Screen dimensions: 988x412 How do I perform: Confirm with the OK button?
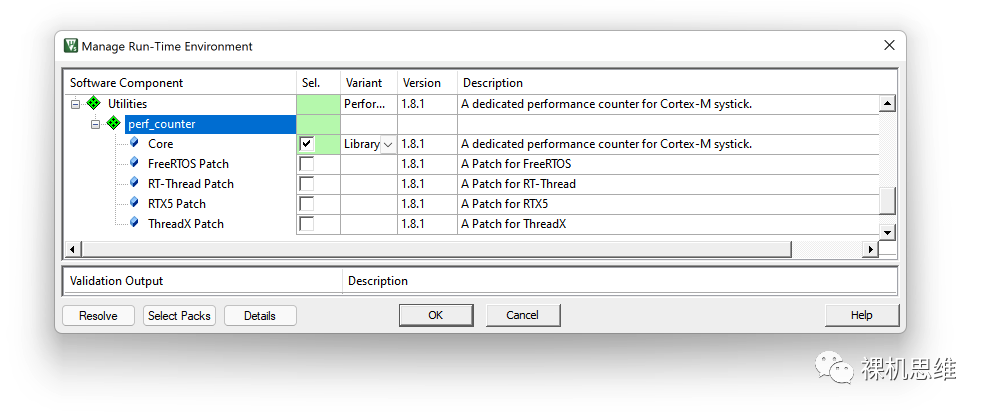pyautogui.click(x=435, y=315)
